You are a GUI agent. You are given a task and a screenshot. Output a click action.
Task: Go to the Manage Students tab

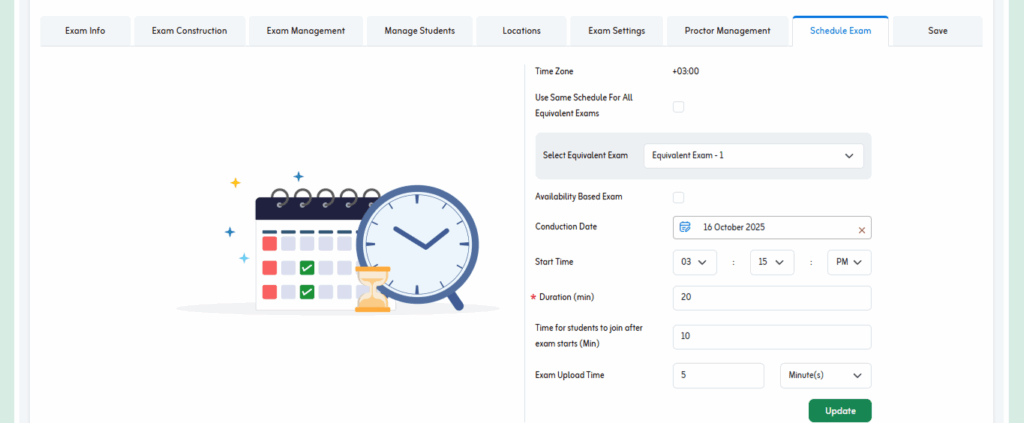pos(419,31)
